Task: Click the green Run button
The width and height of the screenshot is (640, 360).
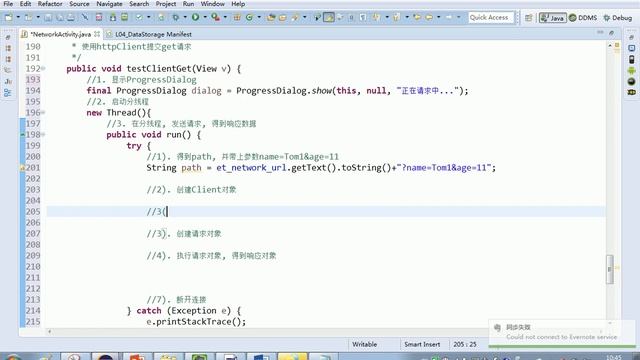Action: [x=196, y=17]
